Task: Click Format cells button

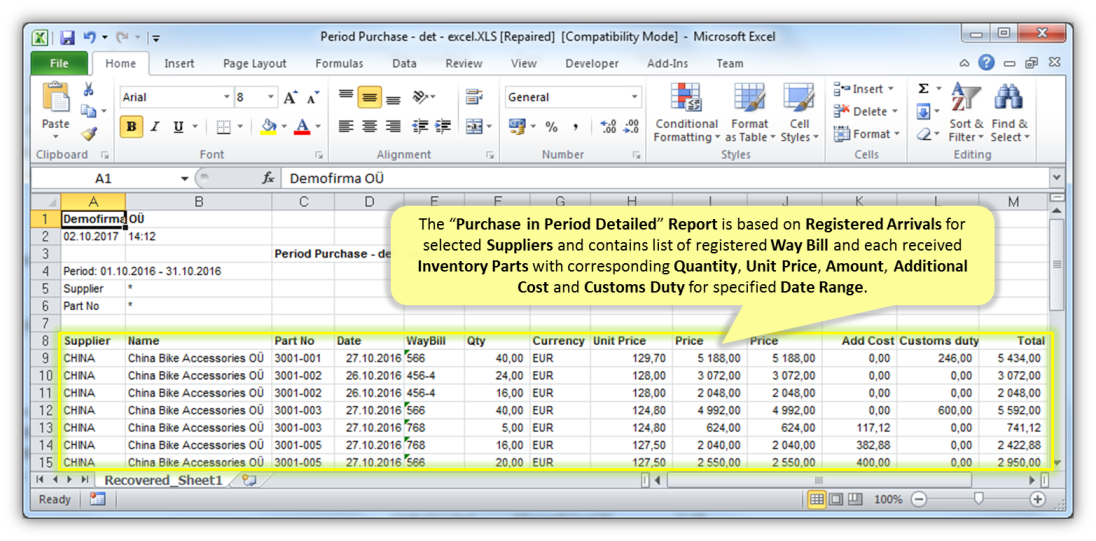Action: pyautogui.click(x=867, y=134)
